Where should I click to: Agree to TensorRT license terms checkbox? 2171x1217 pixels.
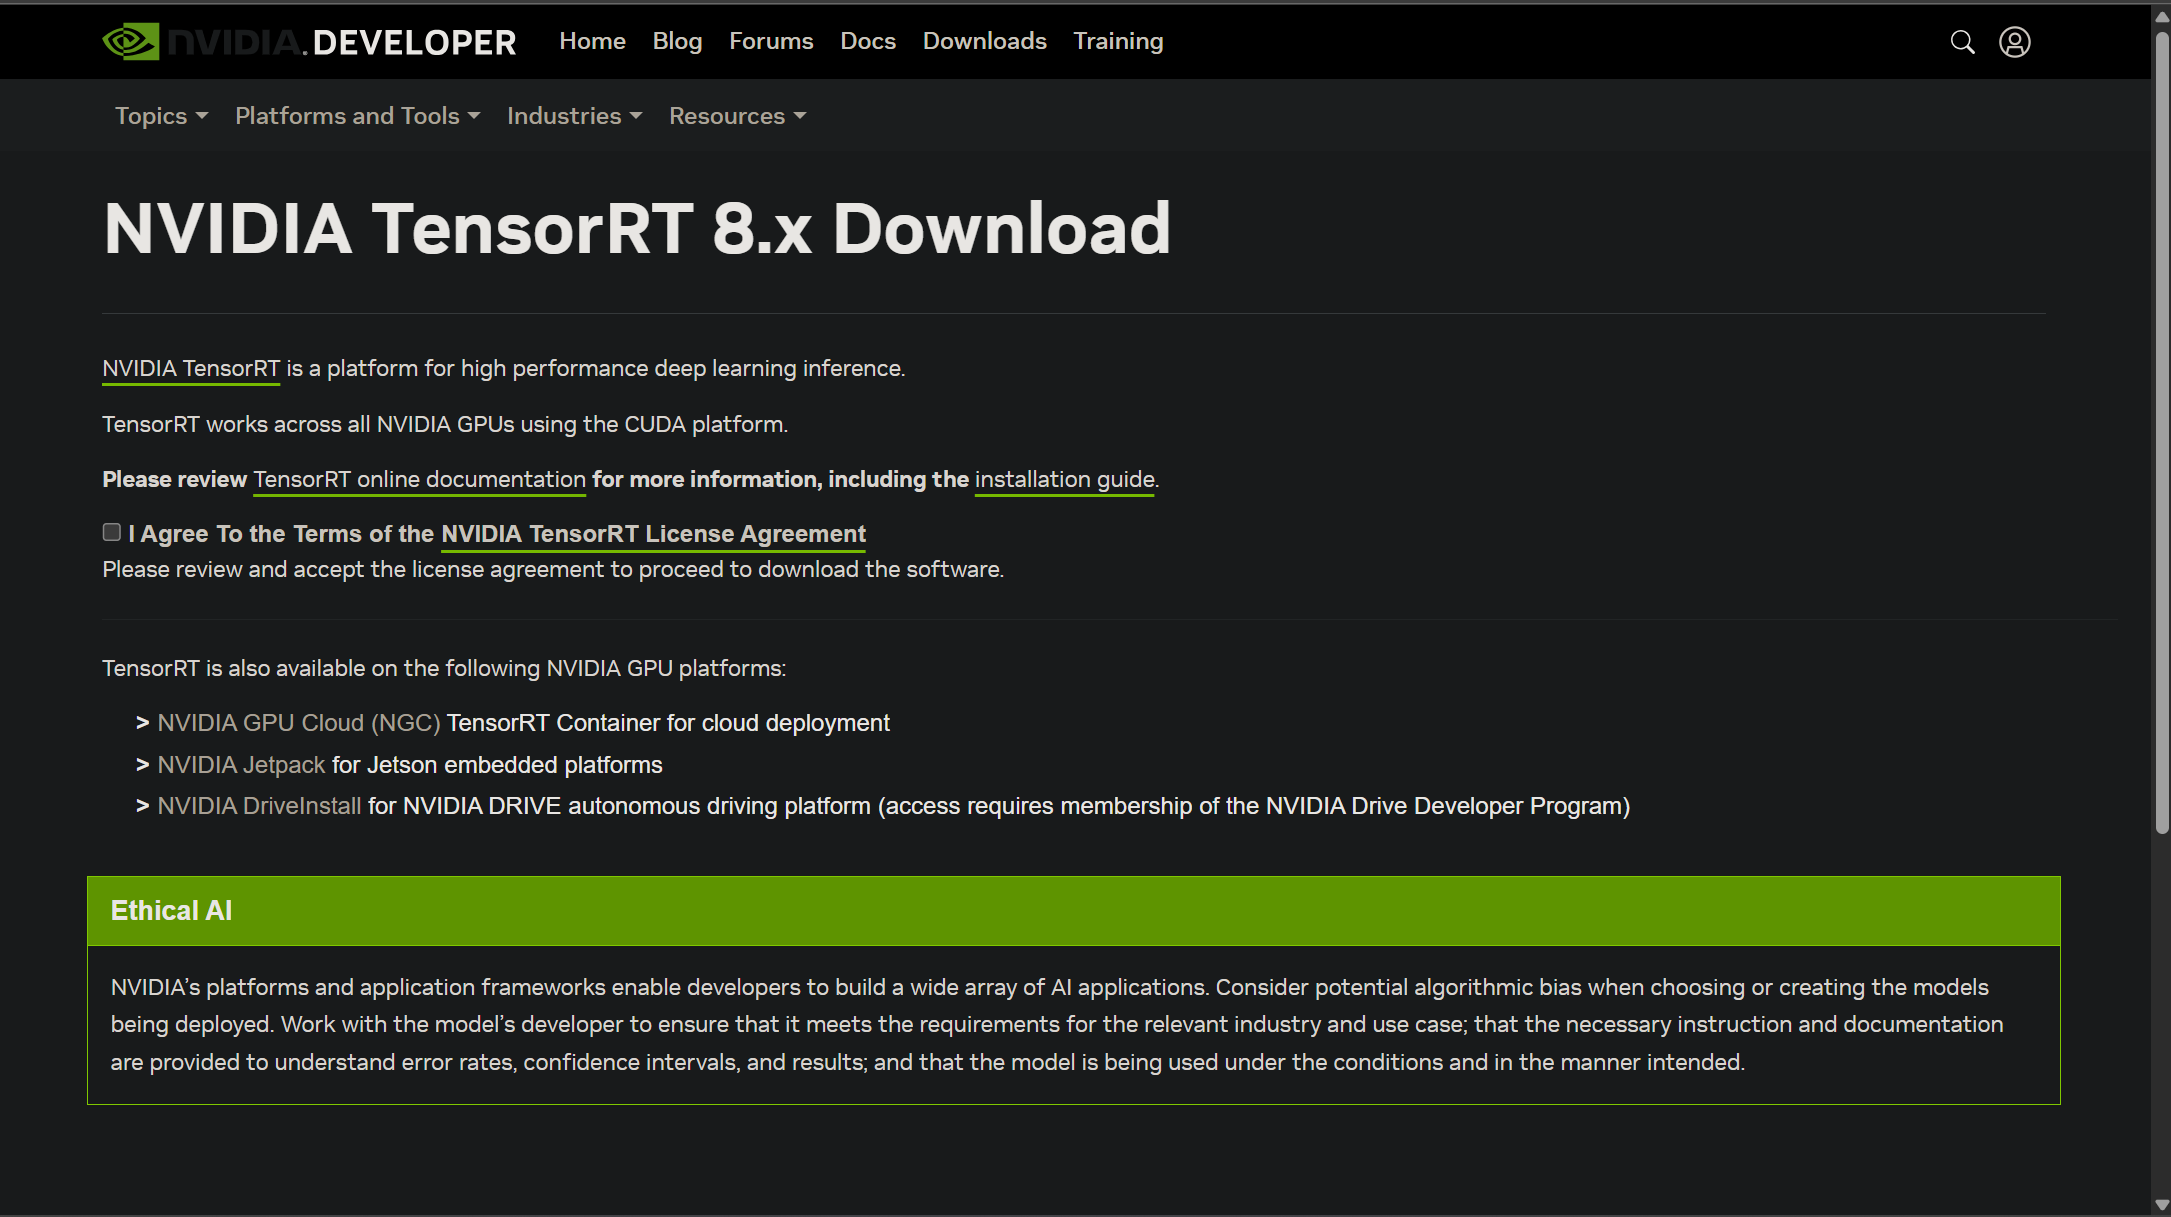tap(112, 532)
